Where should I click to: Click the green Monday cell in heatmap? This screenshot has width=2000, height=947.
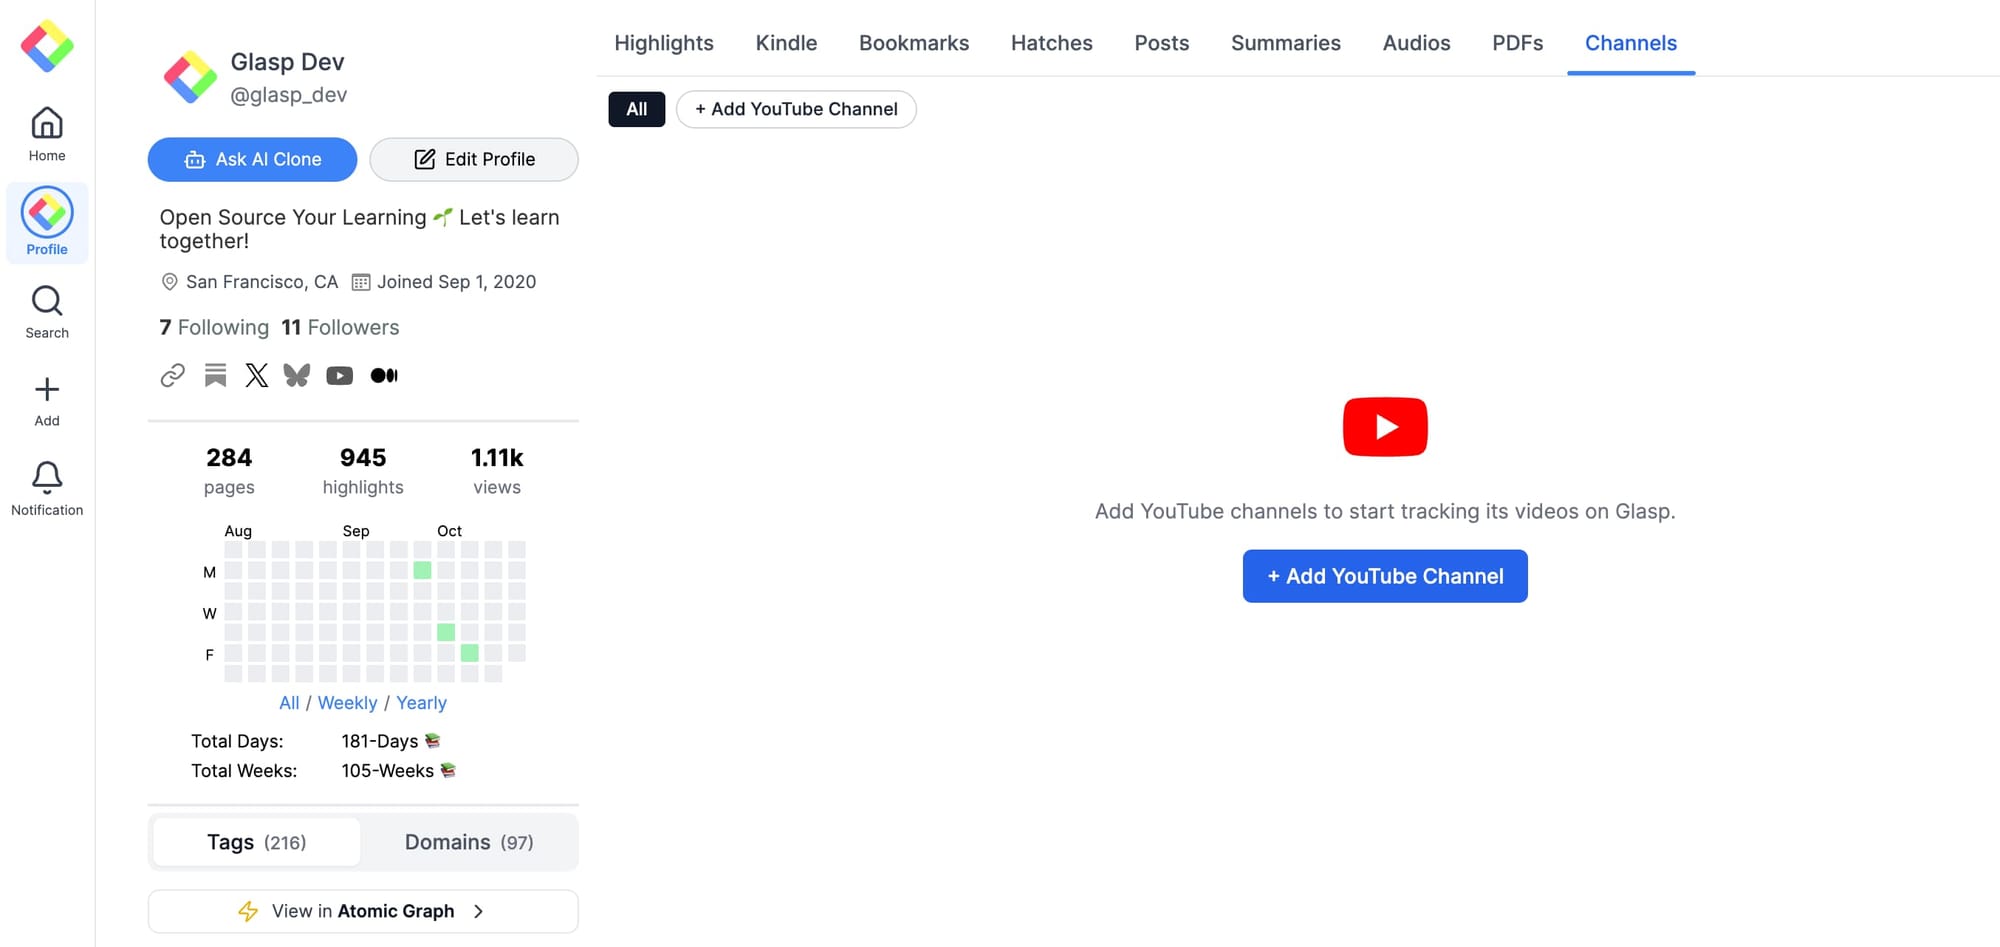pos(422,570)
